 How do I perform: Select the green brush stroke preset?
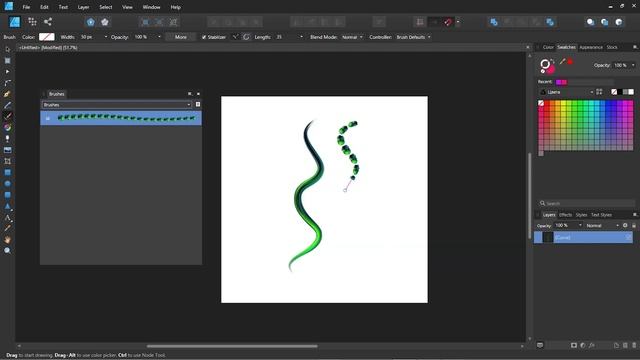point(121,118)
